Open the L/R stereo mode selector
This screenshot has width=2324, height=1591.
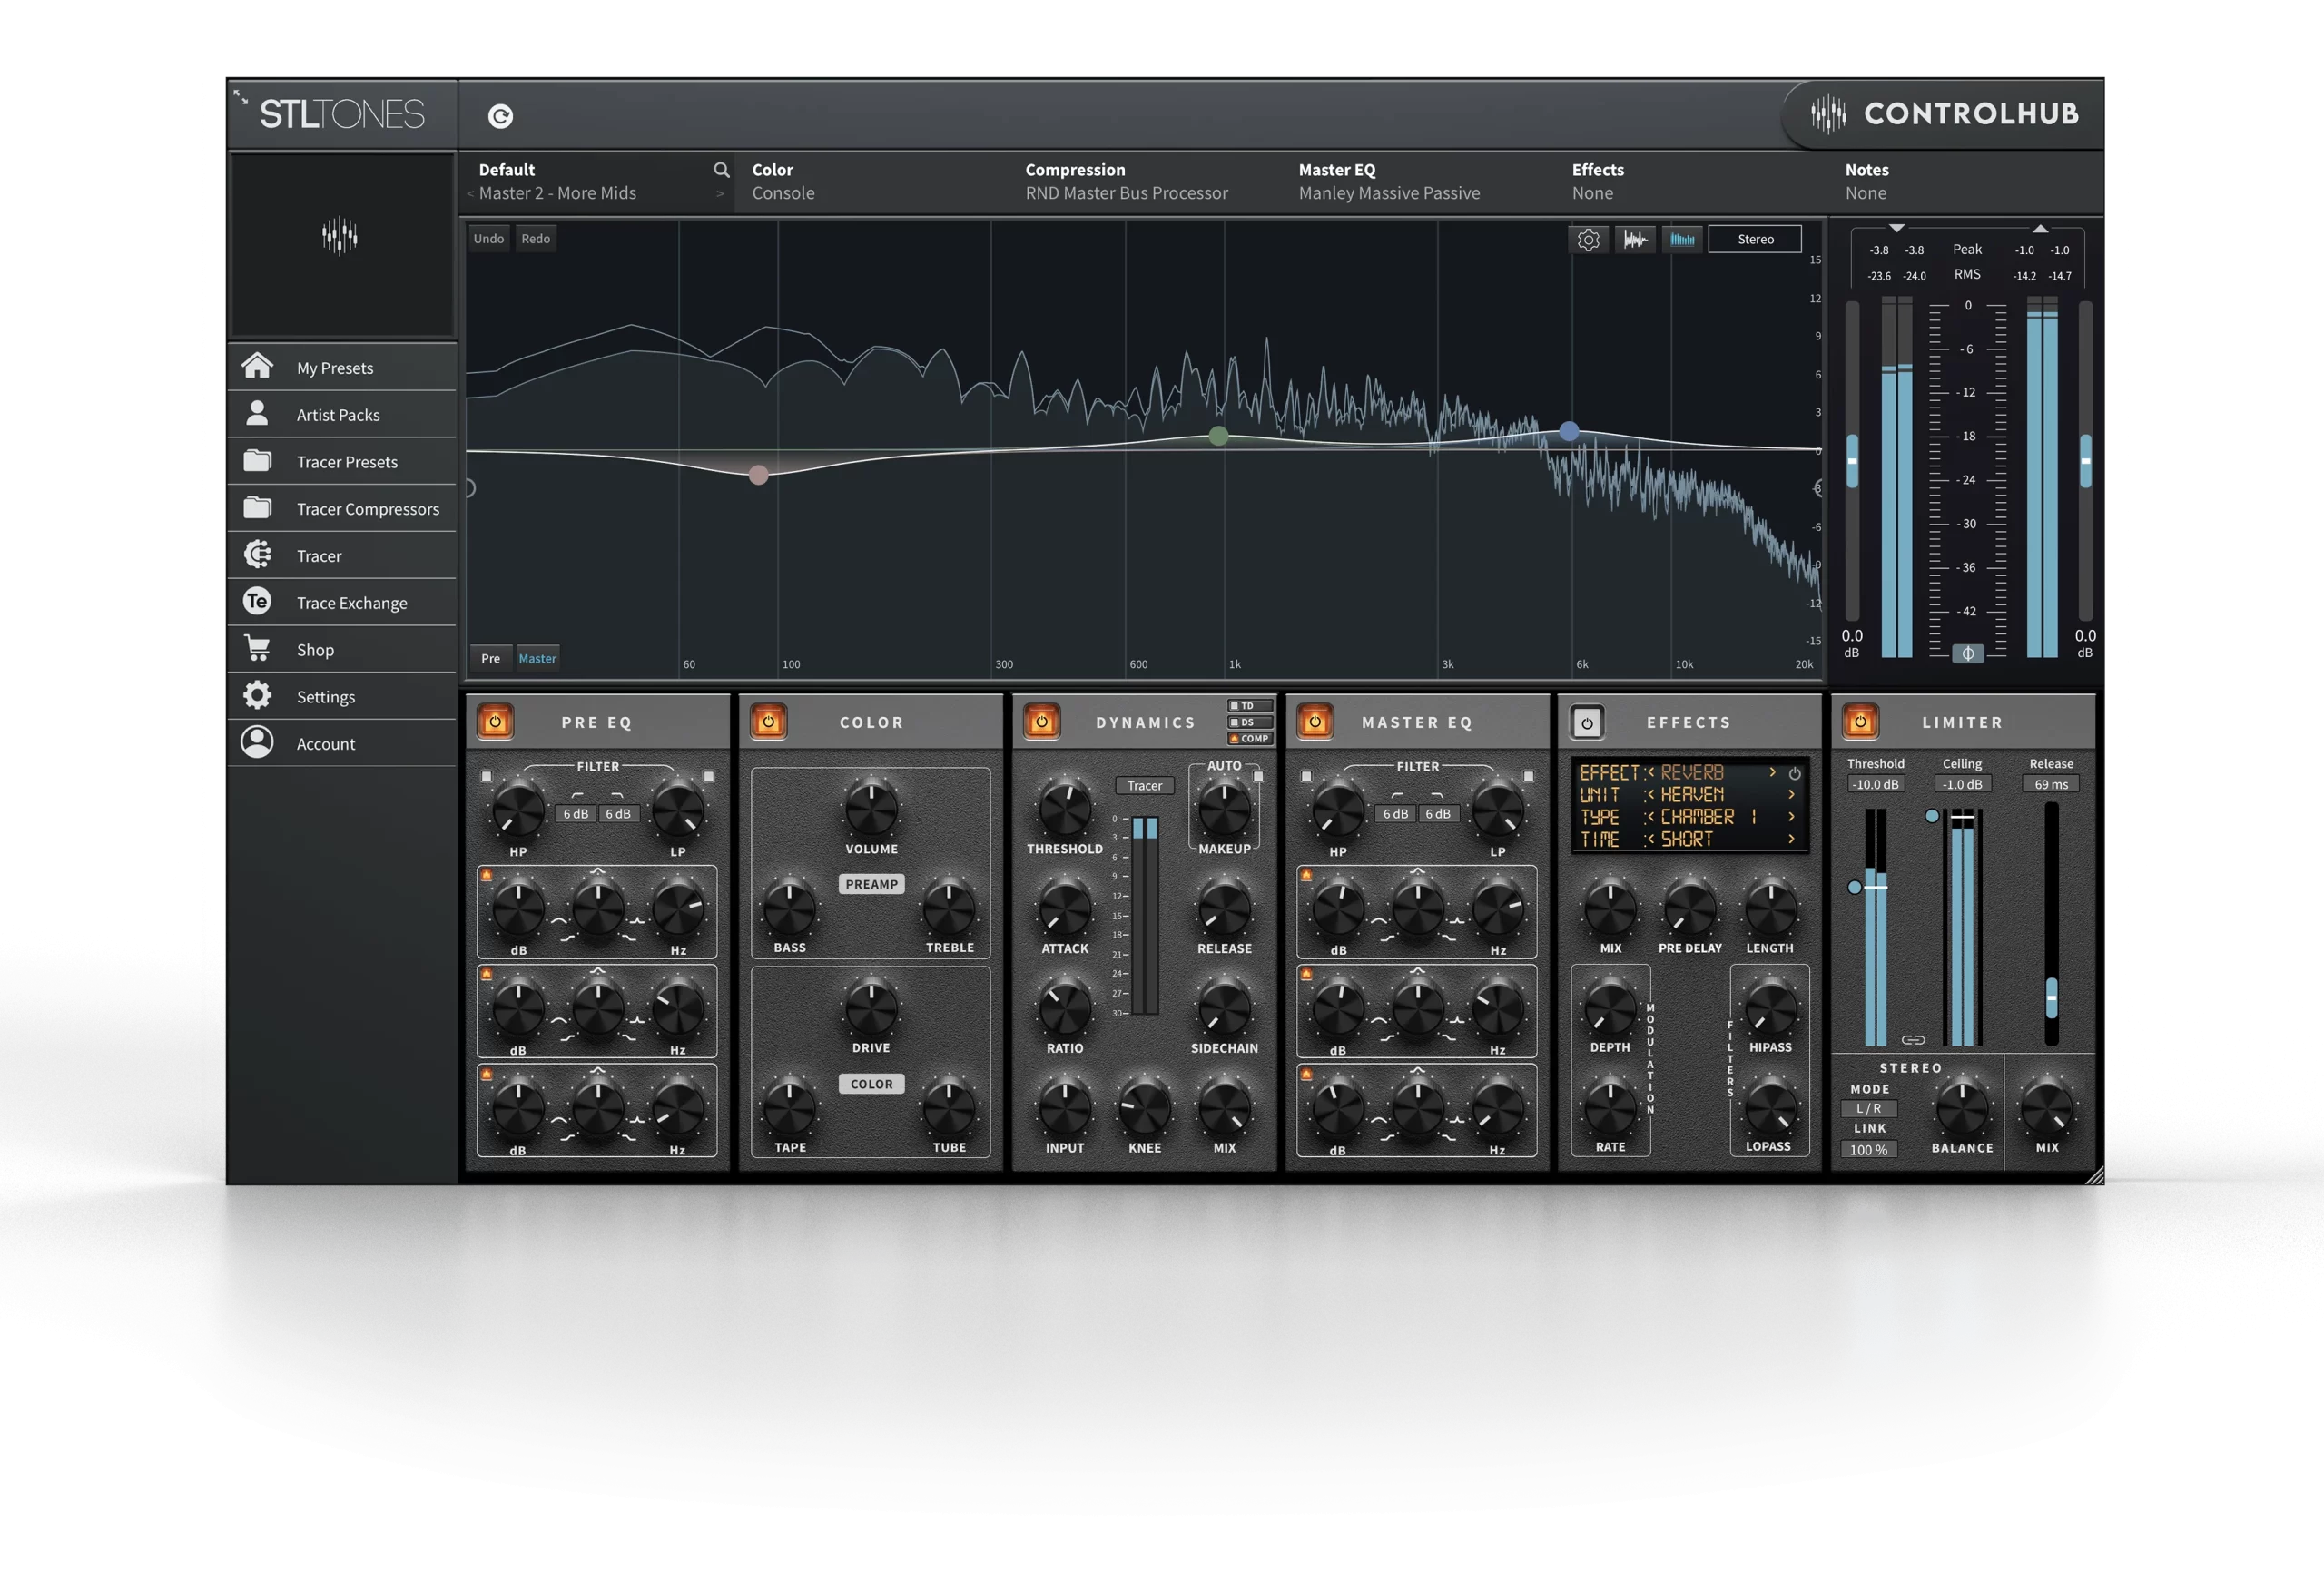[x=1868, y=1108]
